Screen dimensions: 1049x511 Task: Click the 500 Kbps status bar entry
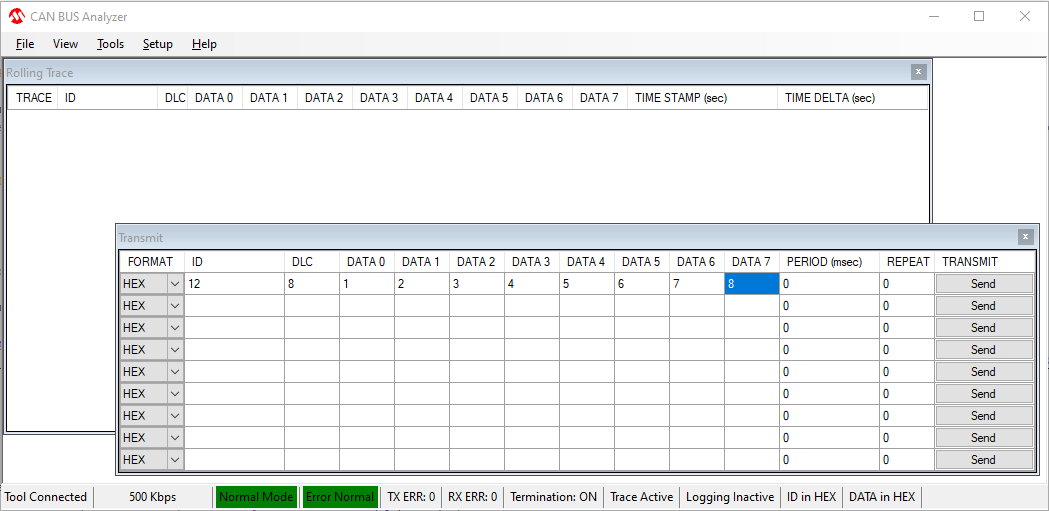[152, 497]
